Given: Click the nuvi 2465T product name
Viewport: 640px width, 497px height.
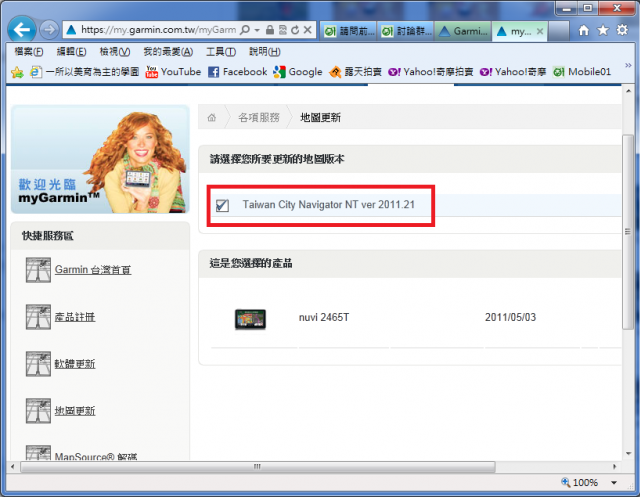Looking at the screenshot, I should pyautogui.click(x=324, y=317).
